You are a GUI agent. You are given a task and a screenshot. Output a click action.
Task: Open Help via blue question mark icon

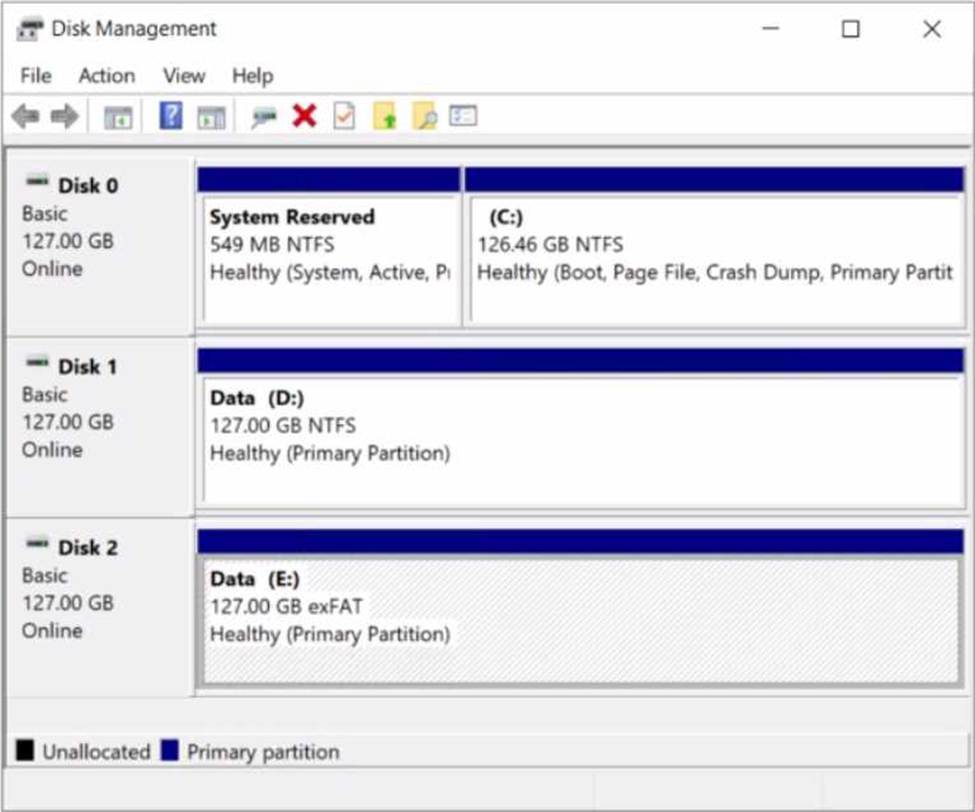171,116
